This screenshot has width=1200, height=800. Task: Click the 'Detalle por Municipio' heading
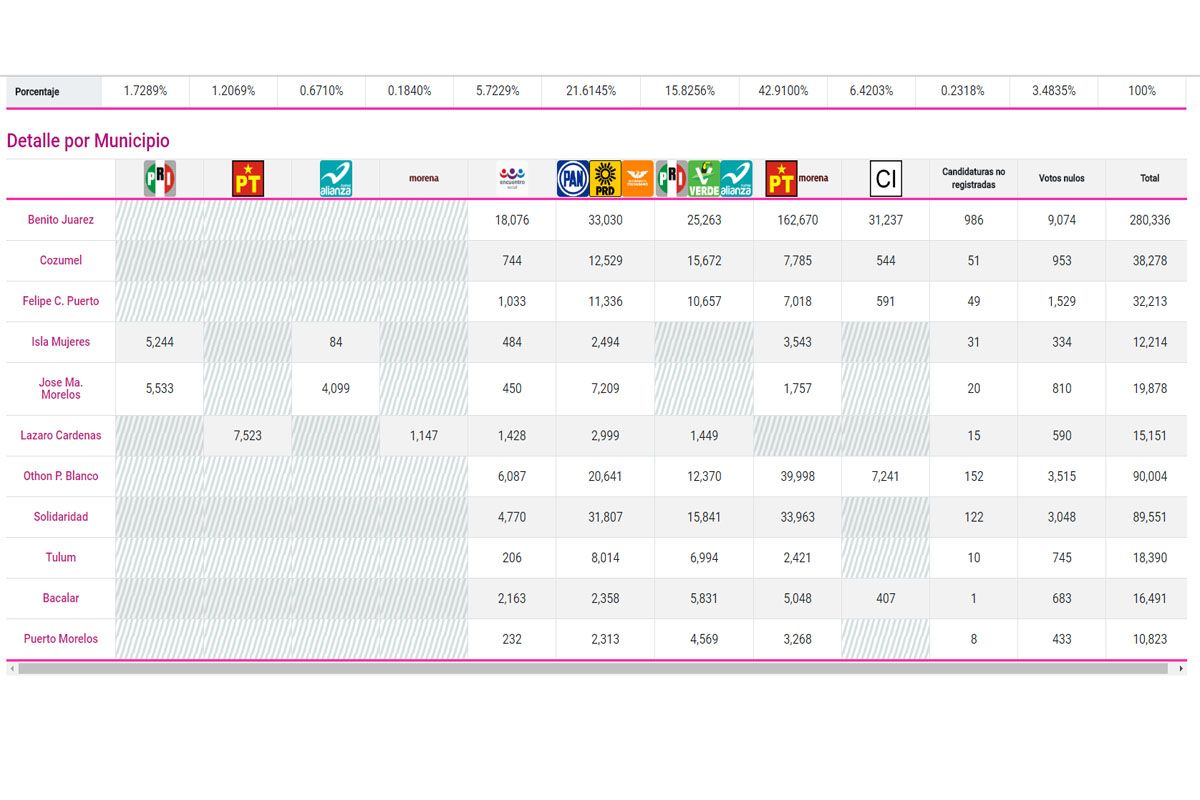[88, 141]
